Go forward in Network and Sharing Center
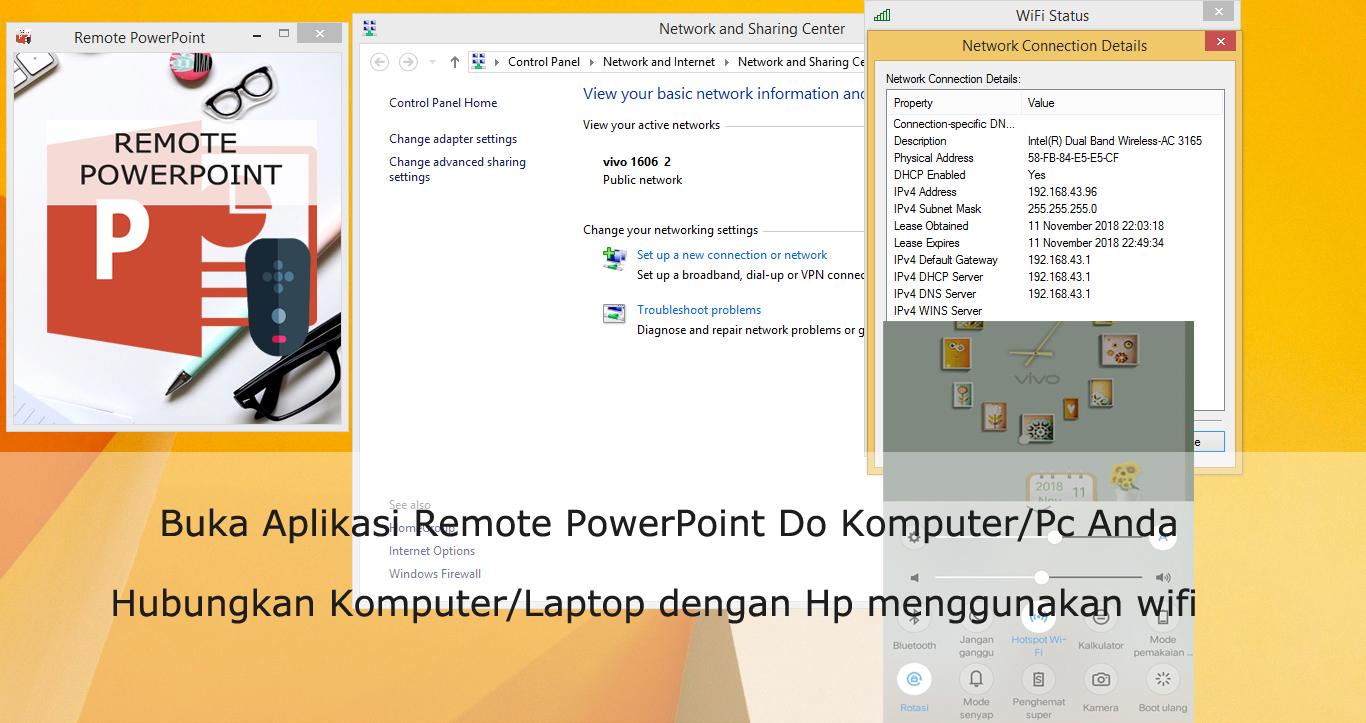 (x=408, y=62)
